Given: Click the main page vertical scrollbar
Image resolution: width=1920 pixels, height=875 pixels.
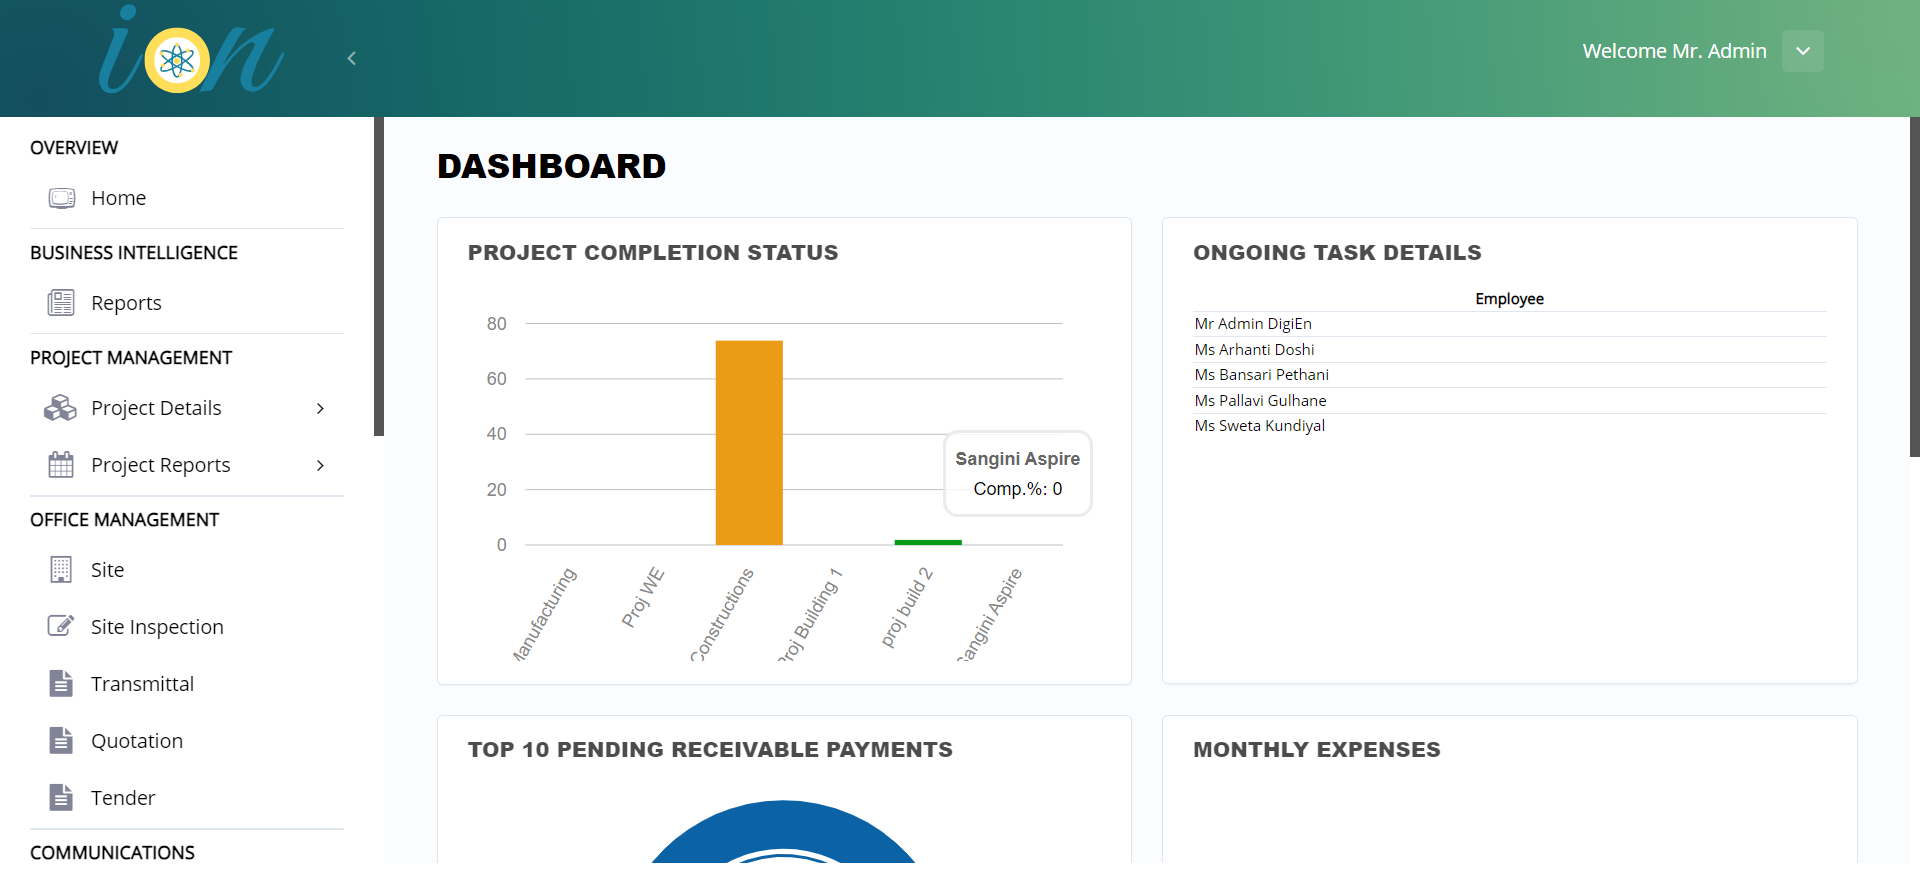Looking at the screenshot, I should tap(1915, 286).
